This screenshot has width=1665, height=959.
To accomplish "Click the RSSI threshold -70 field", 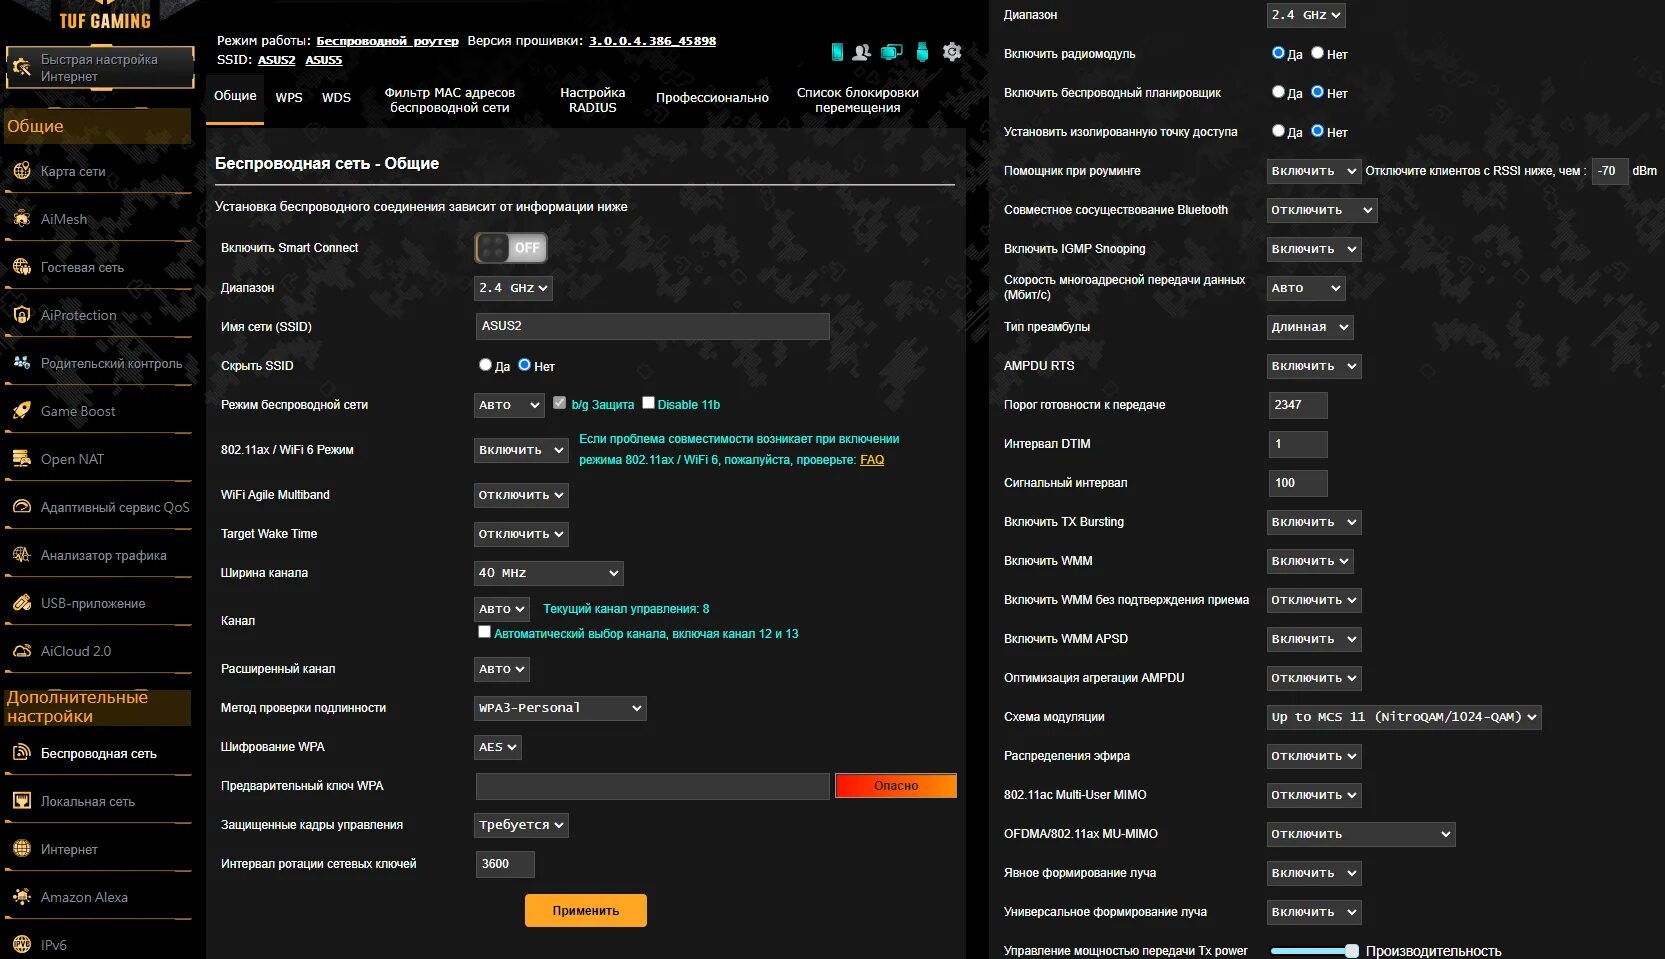I will (x=1610, y=171).
